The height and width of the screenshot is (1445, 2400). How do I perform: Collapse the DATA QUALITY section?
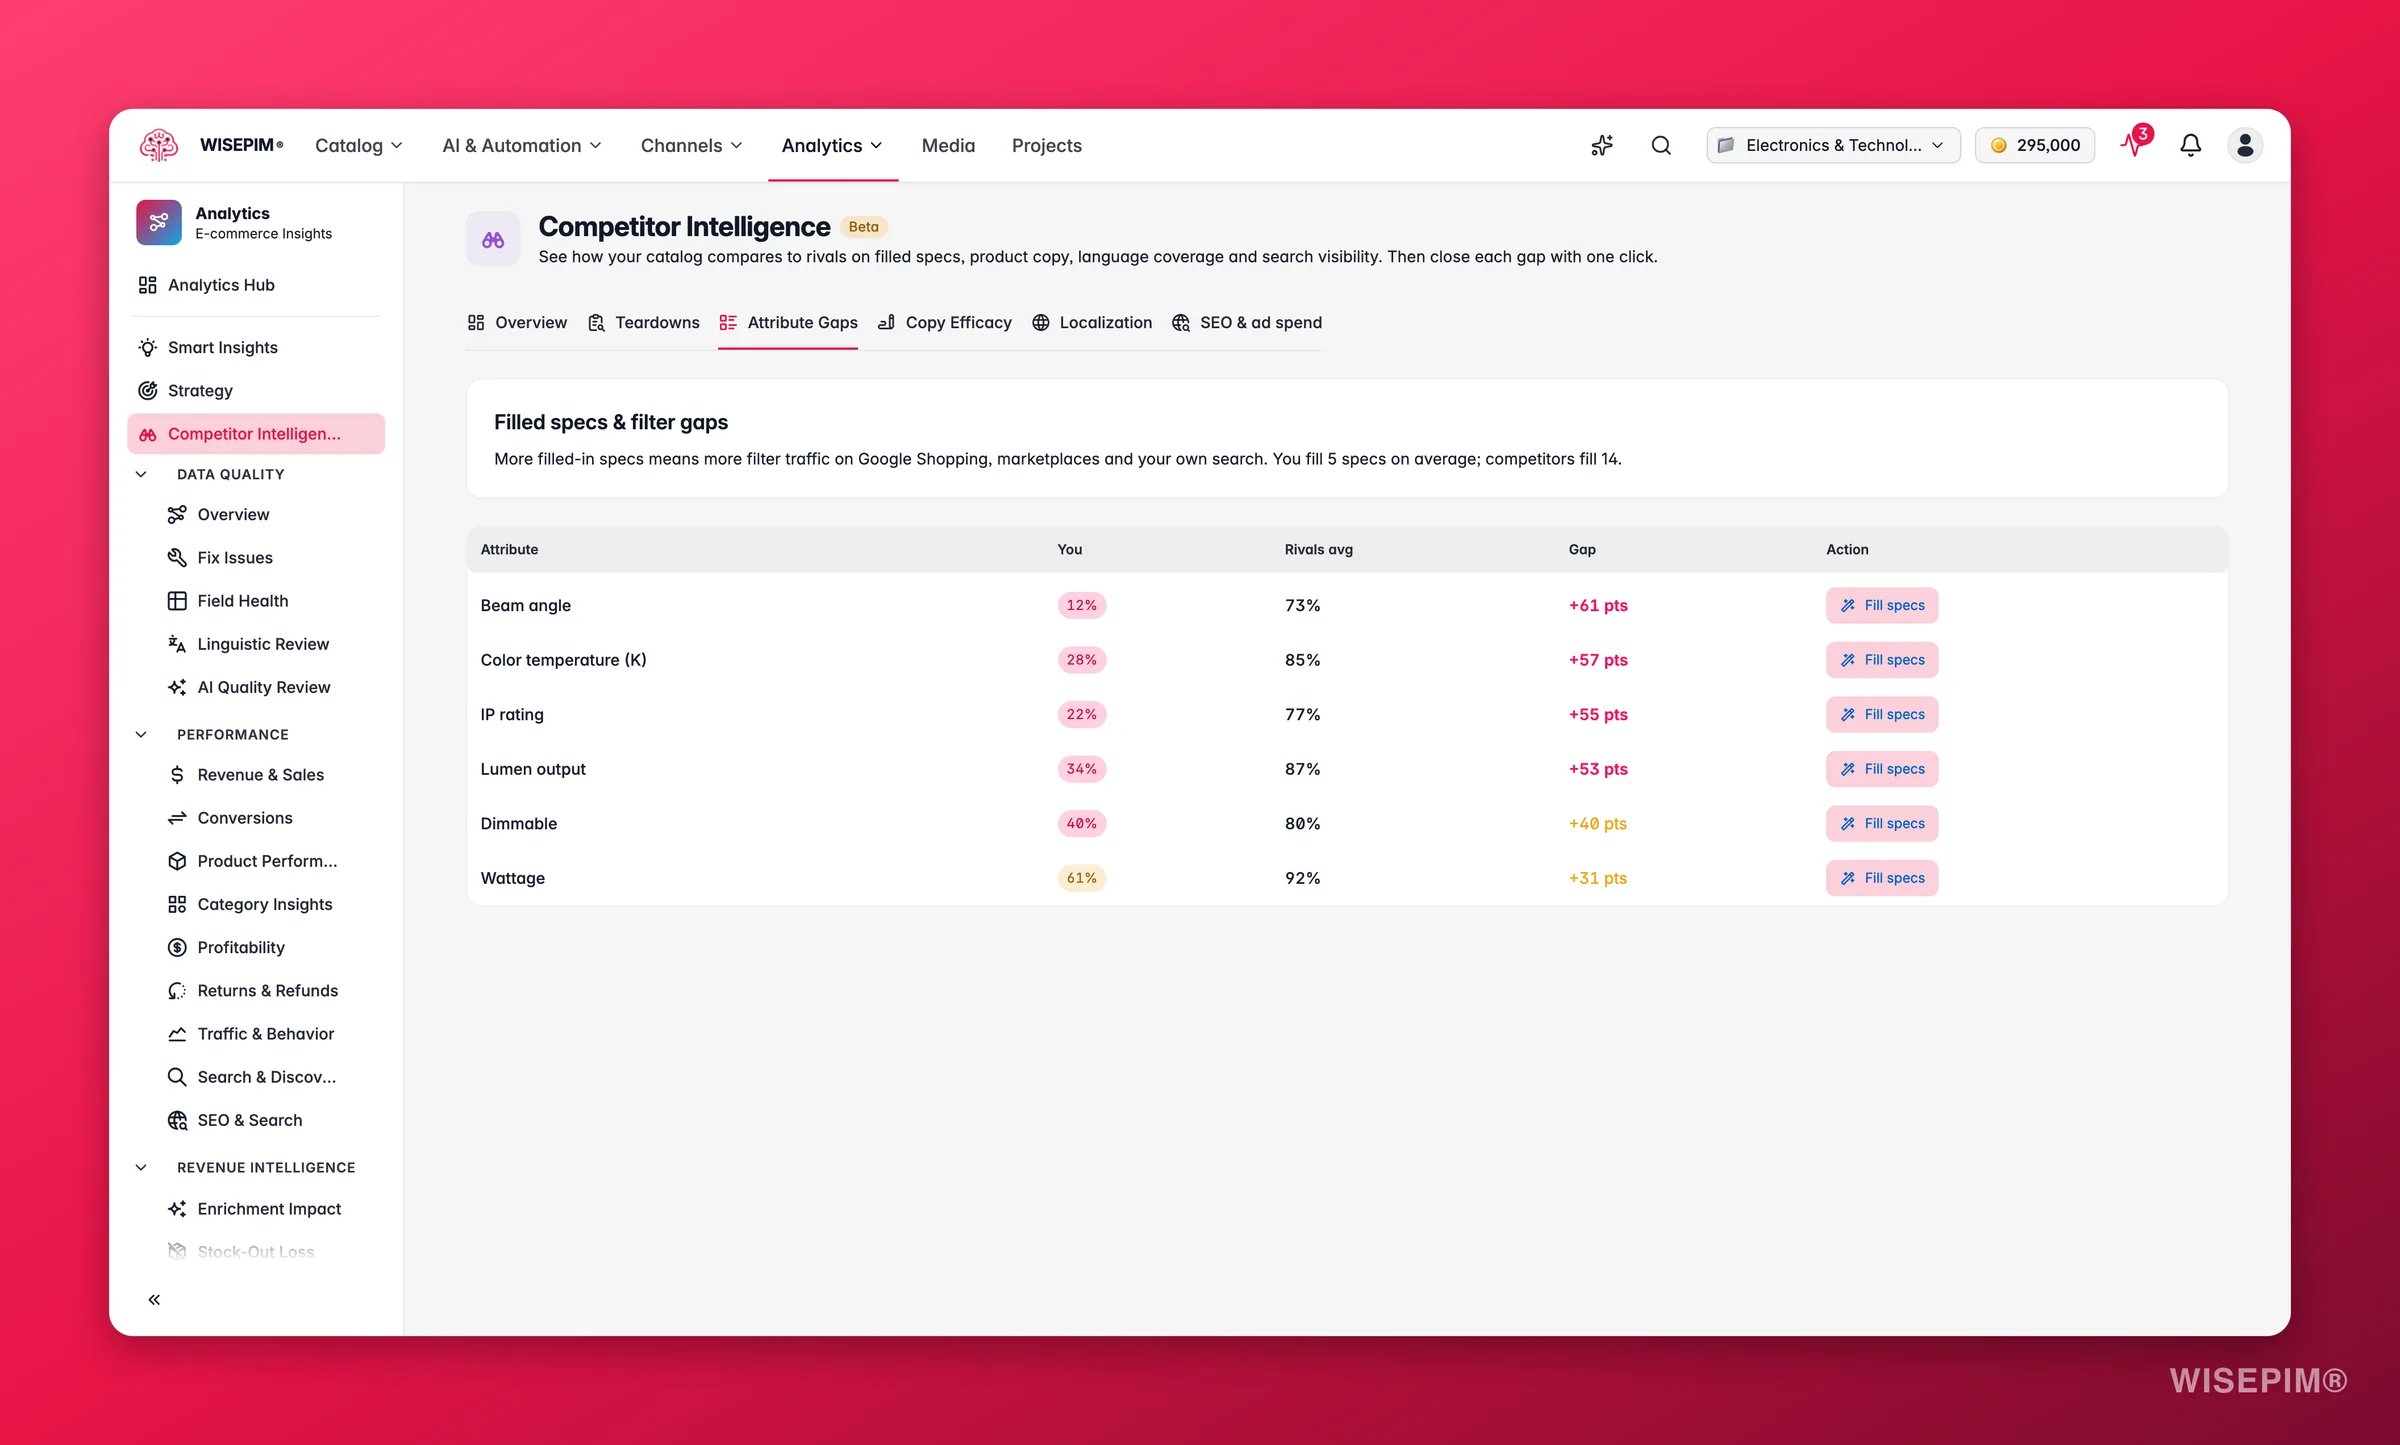[141, 474]
